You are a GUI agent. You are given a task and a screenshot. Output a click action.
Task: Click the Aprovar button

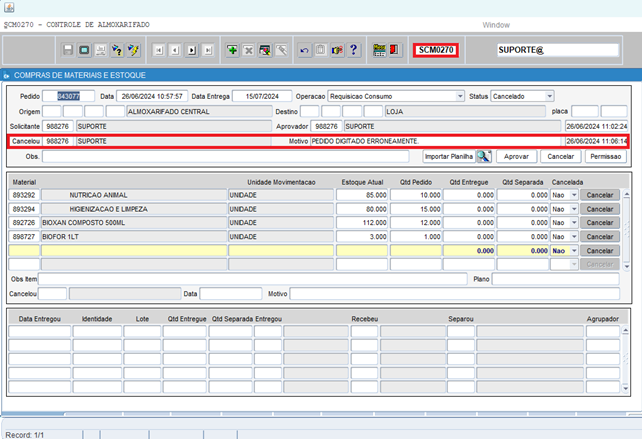pyautogui.click(x=516, y=156)
